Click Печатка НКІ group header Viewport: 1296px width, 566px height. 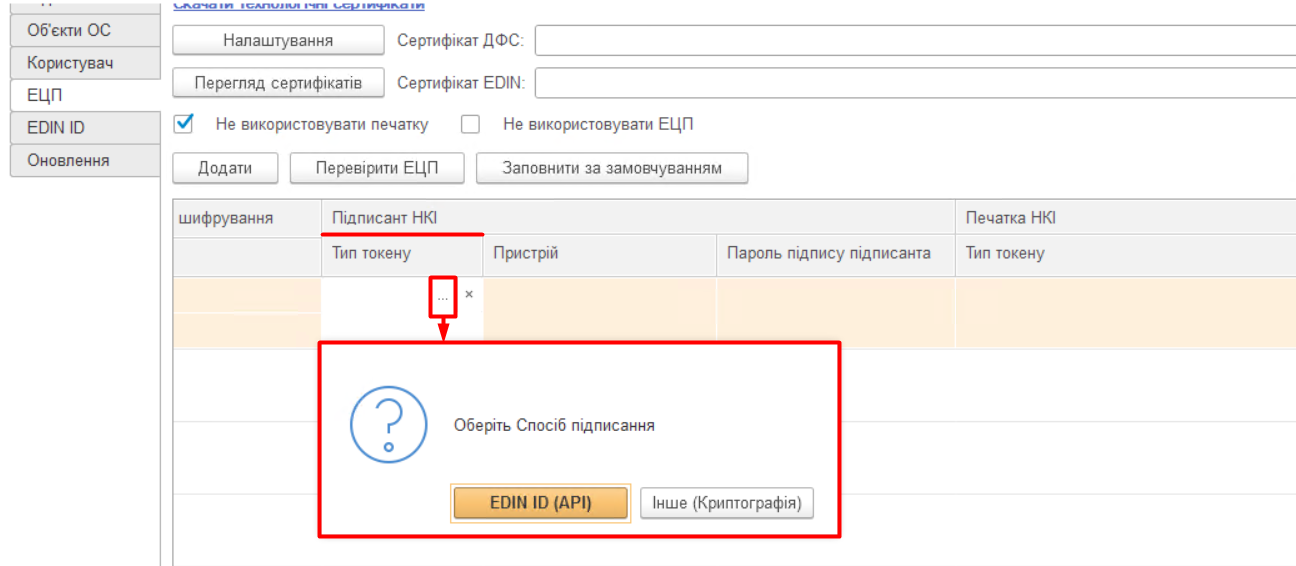pos(1126,217)
